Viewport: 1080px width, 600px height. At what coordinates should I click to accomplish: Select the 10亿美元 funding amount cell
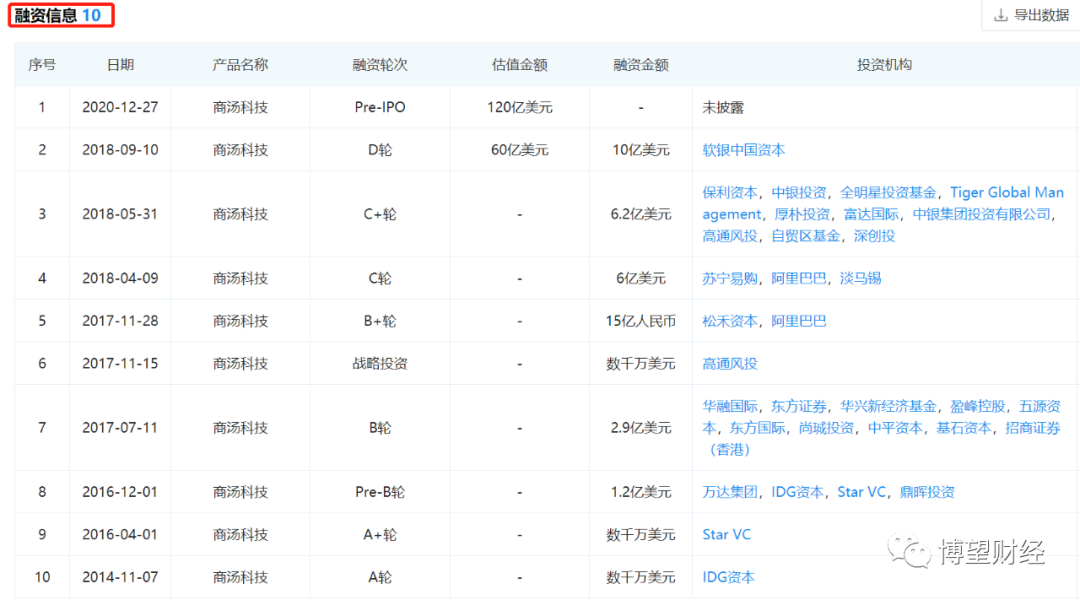pyautogui.click(x=641, y=150)
